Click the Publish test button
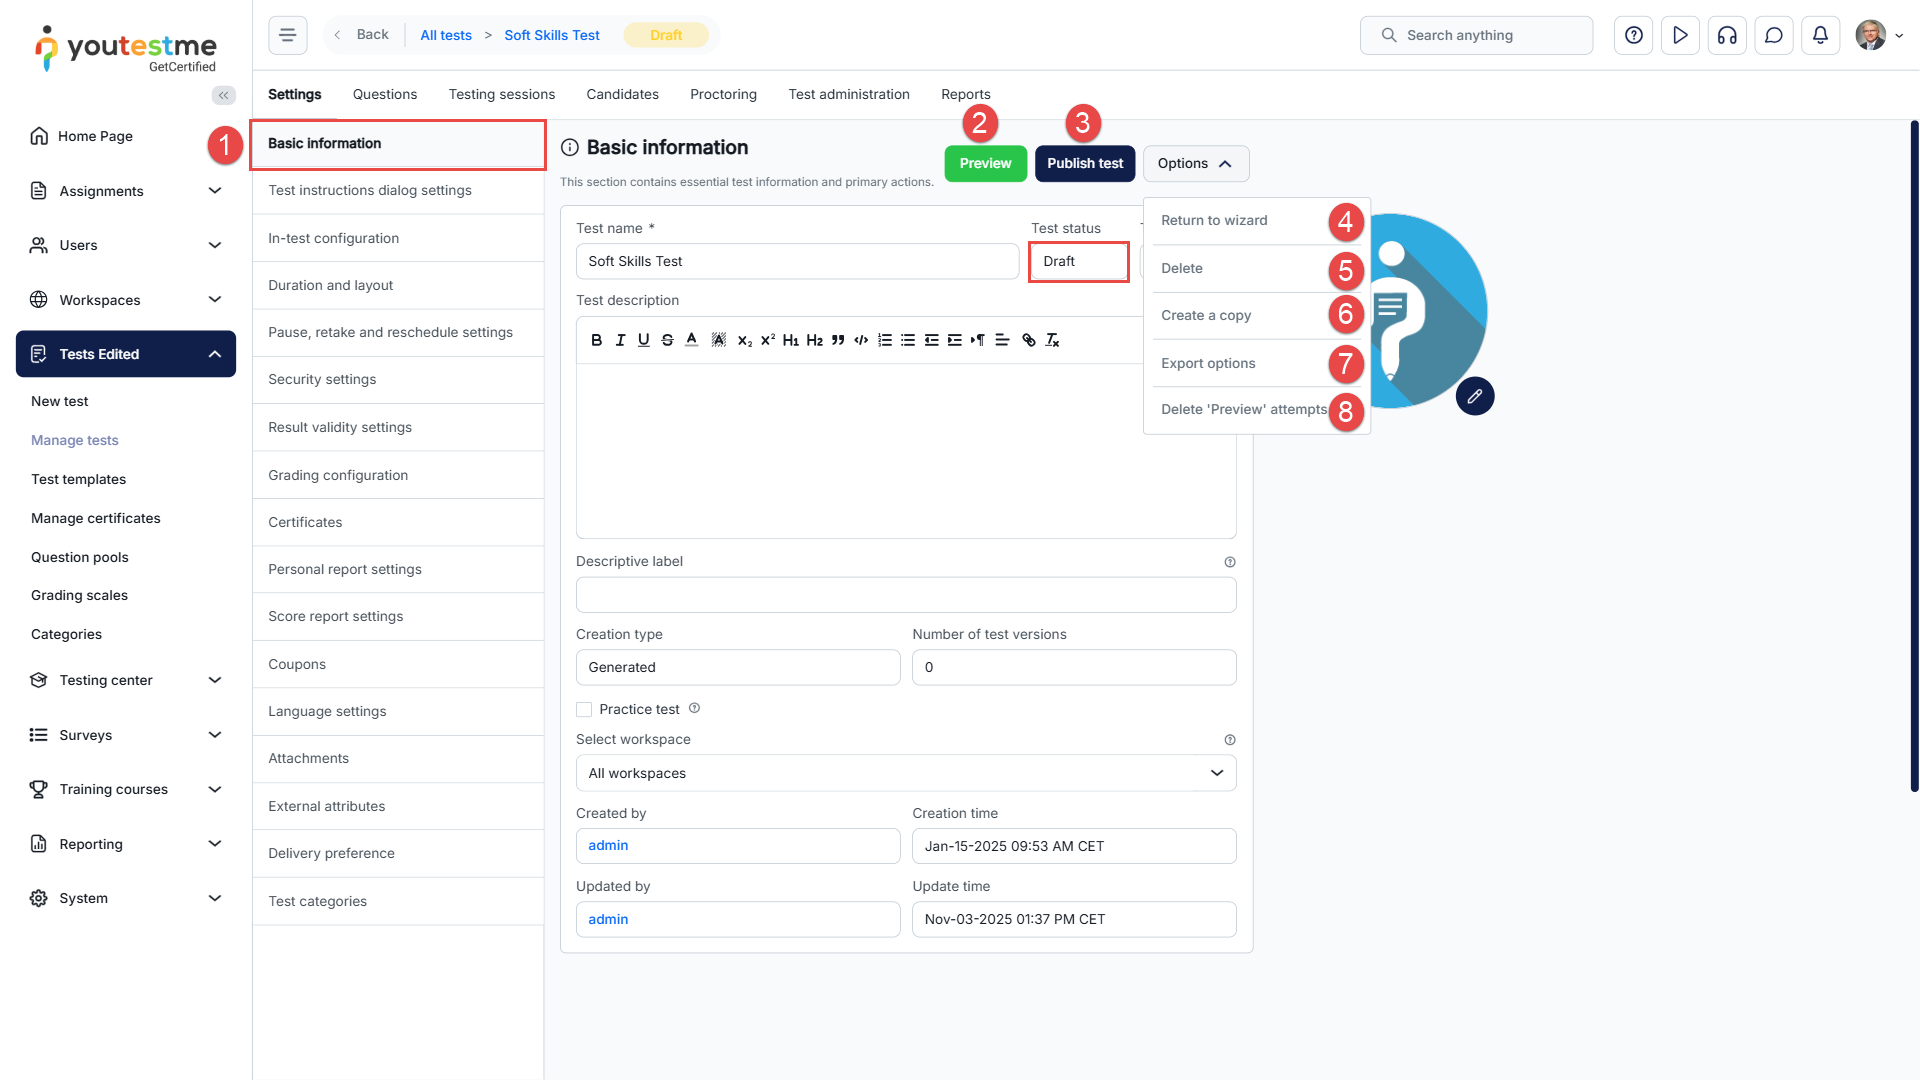Viewport: 1920px width, 1080px height. pos(1084,163)
